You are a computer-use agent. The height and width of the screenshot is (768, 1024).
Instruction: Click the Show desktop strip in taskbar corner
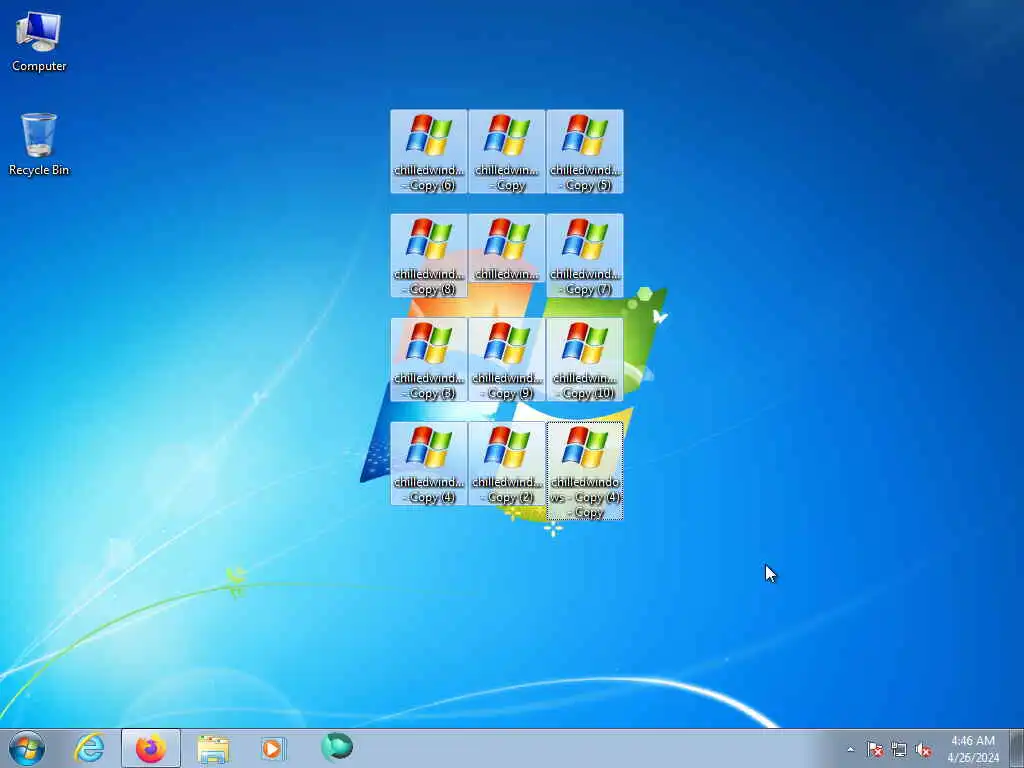click(x=1016, y=748)
